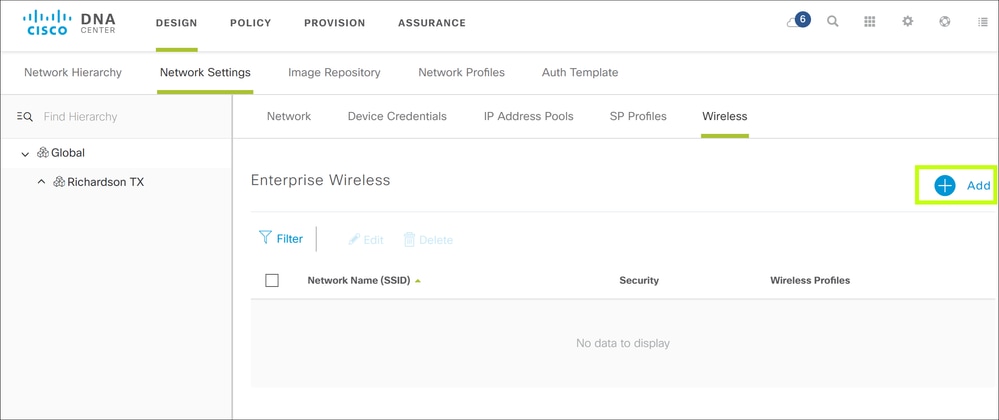999x420 pixels.
Task: Click the Filter funnel icon
Action: 265,238
